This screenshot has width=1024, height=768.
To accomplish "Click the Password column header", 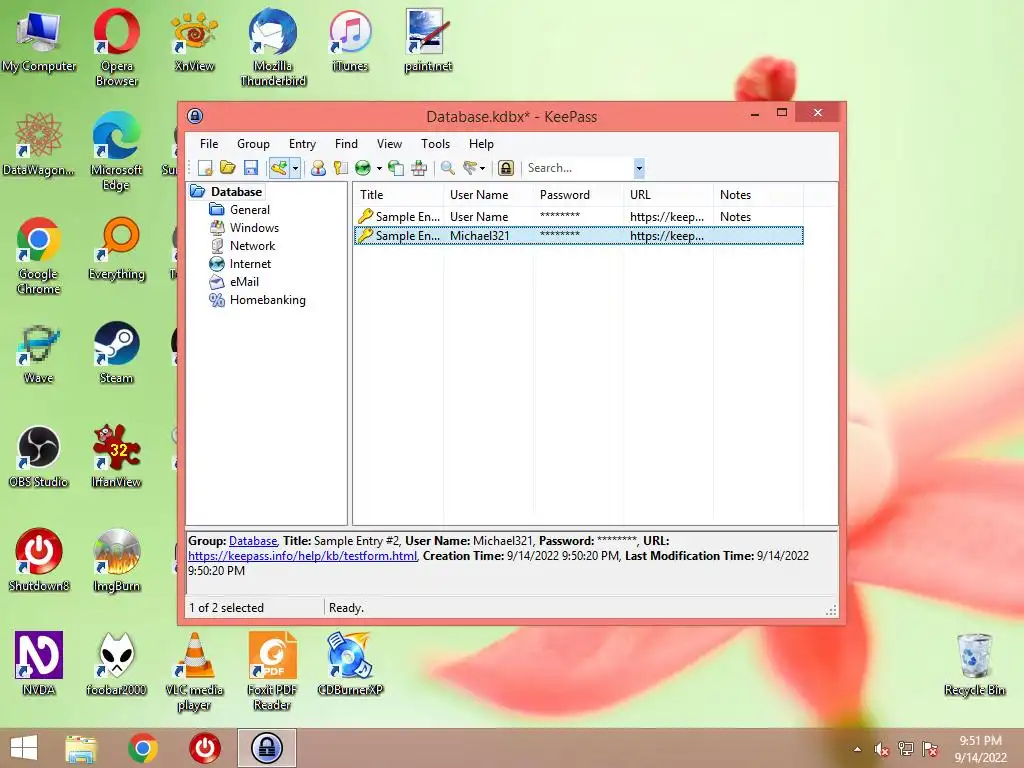I will point(578,195).
